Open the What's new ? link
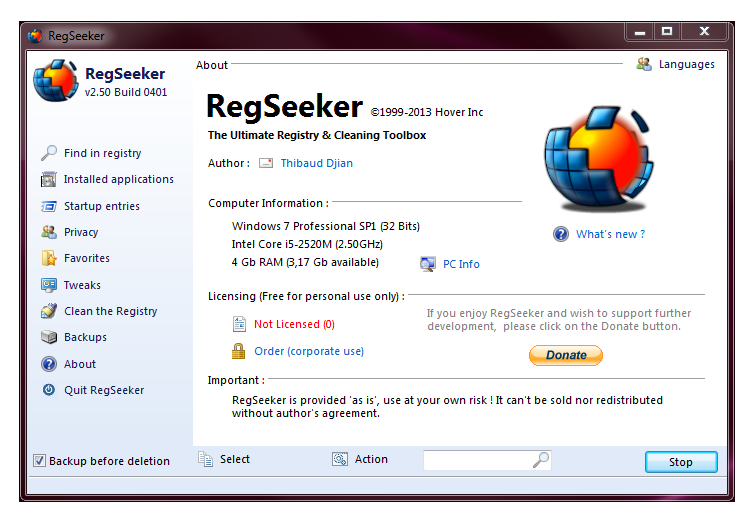This screenshot has width=752, height=523. pos(610,234)
